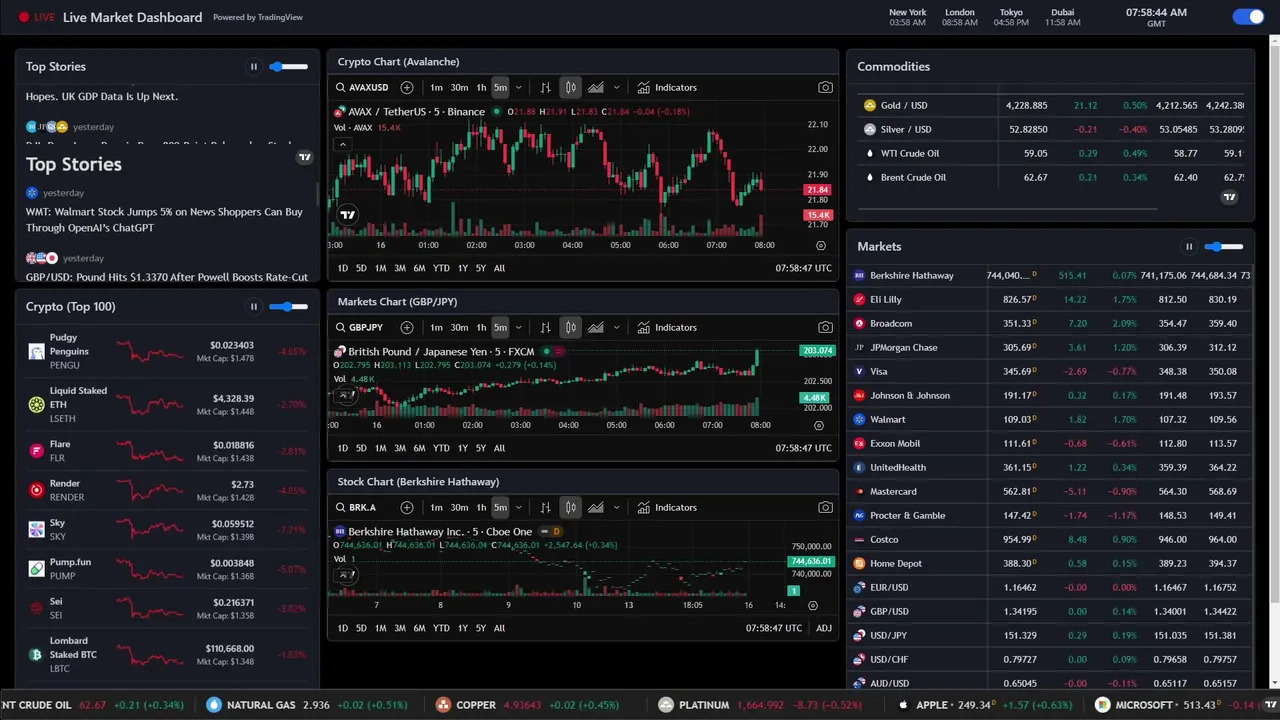Open chart style dropdown in Avalanche chart
This screenshot has height=720, width=1280.
coord(616,87)
